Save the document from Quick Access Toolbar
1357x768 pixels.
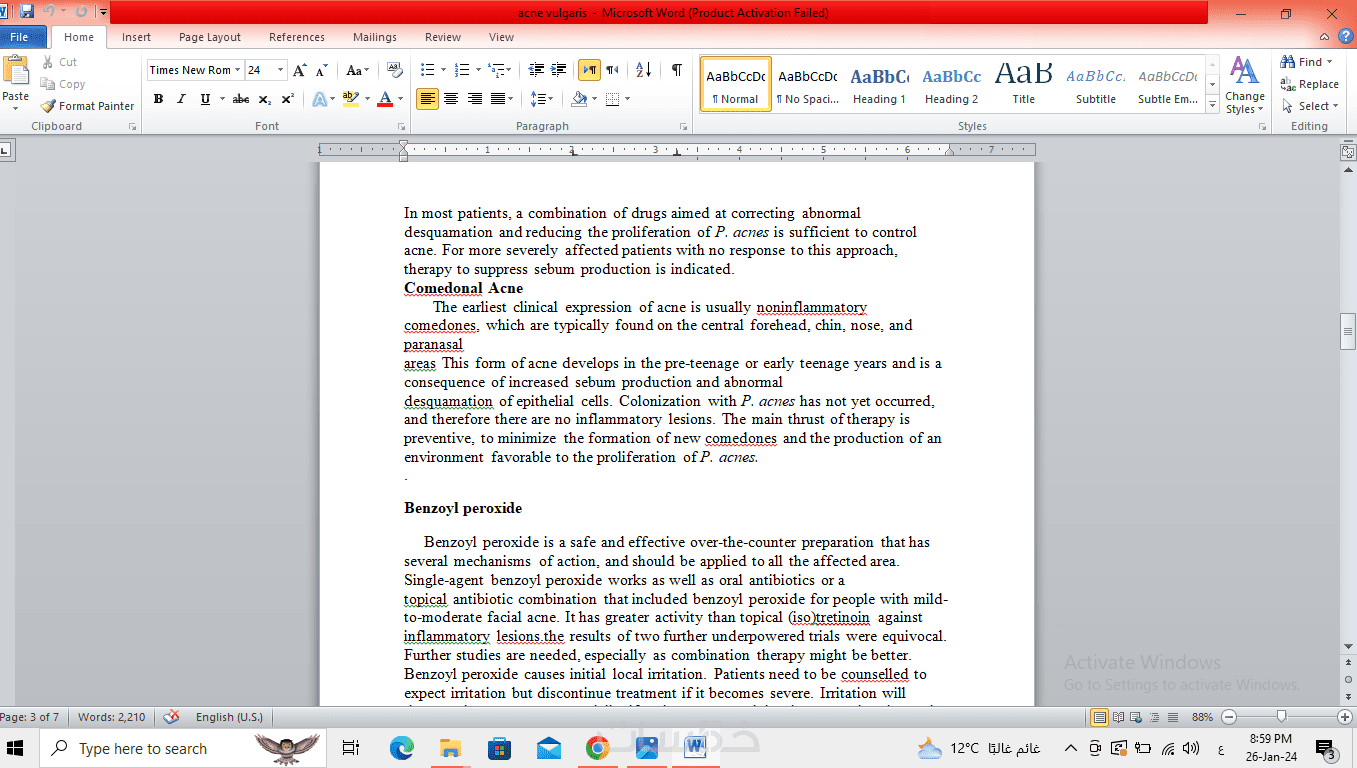pyautogui.click(x=27, y=12)
